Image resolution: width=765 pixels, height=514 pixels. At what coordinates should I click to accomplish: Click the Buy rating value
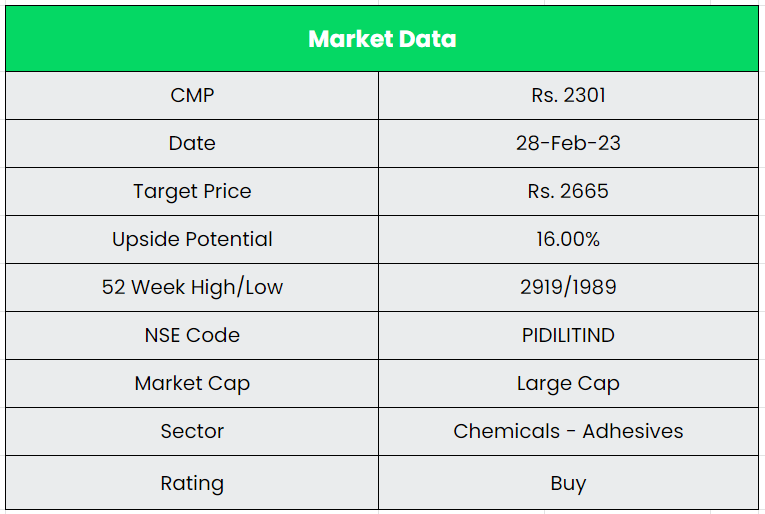pyautogui.click(x=568, y=483)
